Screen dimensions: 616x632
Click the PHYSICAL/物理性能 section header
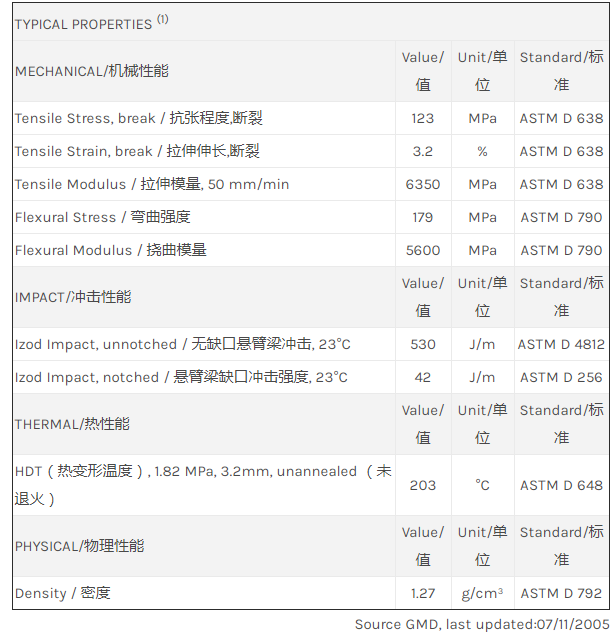click(x=79, y=546)
